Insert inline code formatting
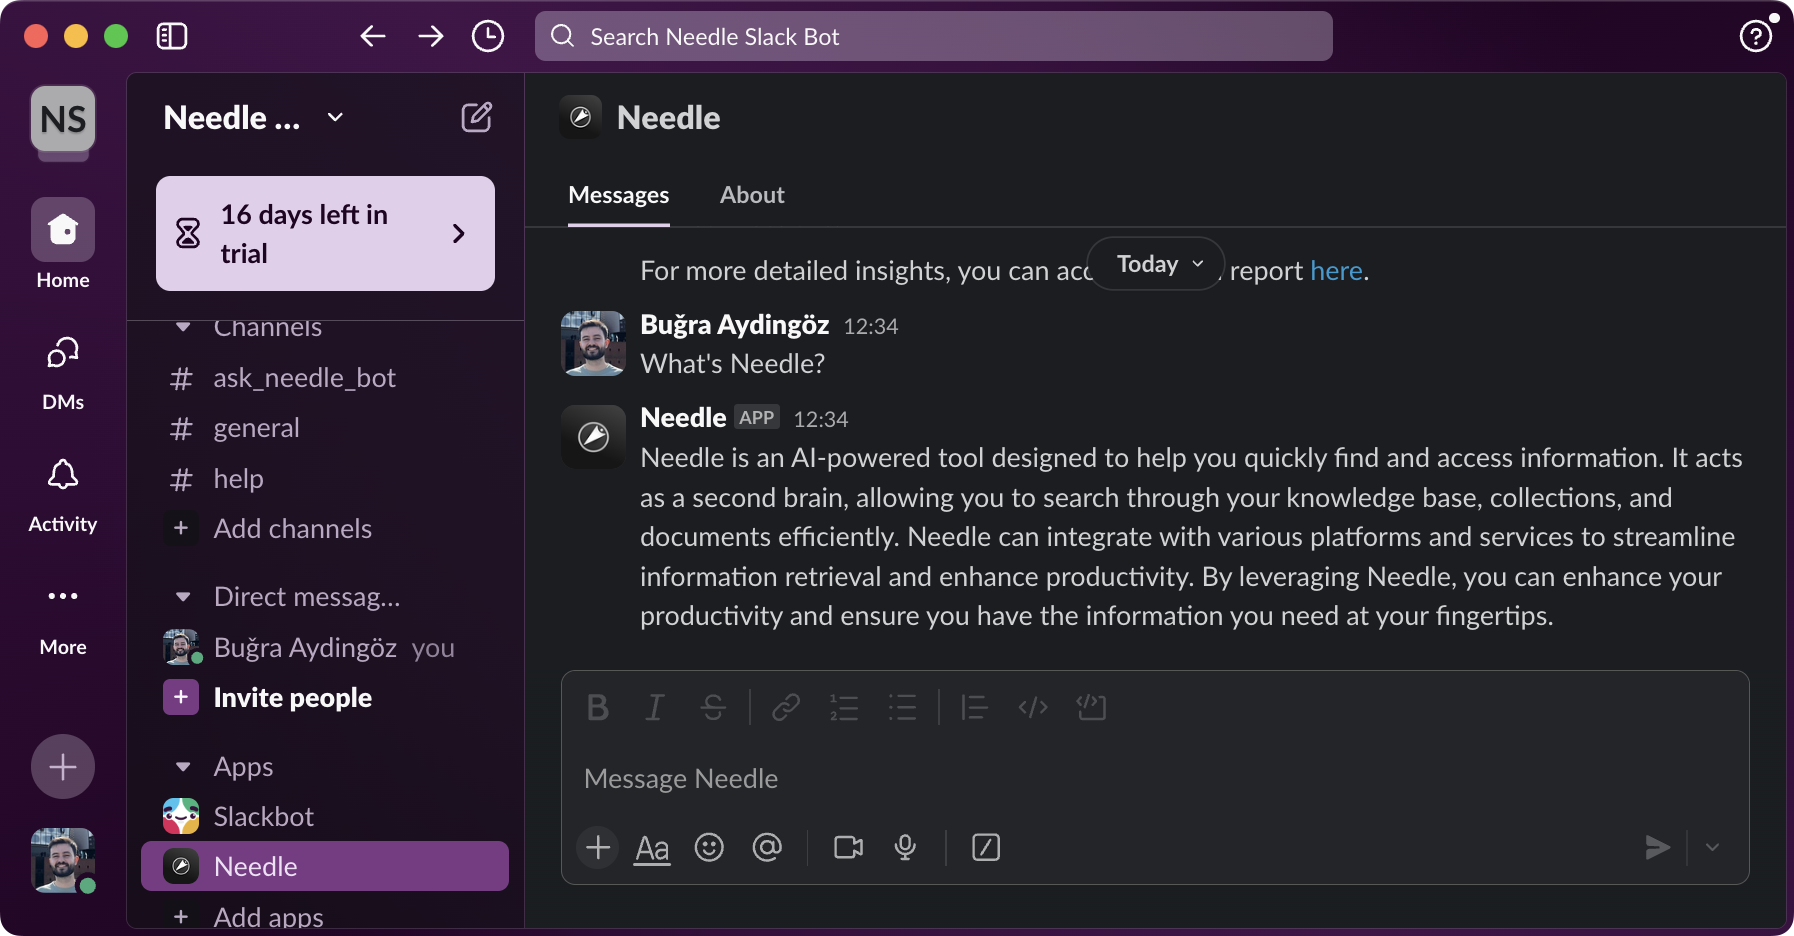This screenshot has width=1794, height=936. click(1033, 708)
